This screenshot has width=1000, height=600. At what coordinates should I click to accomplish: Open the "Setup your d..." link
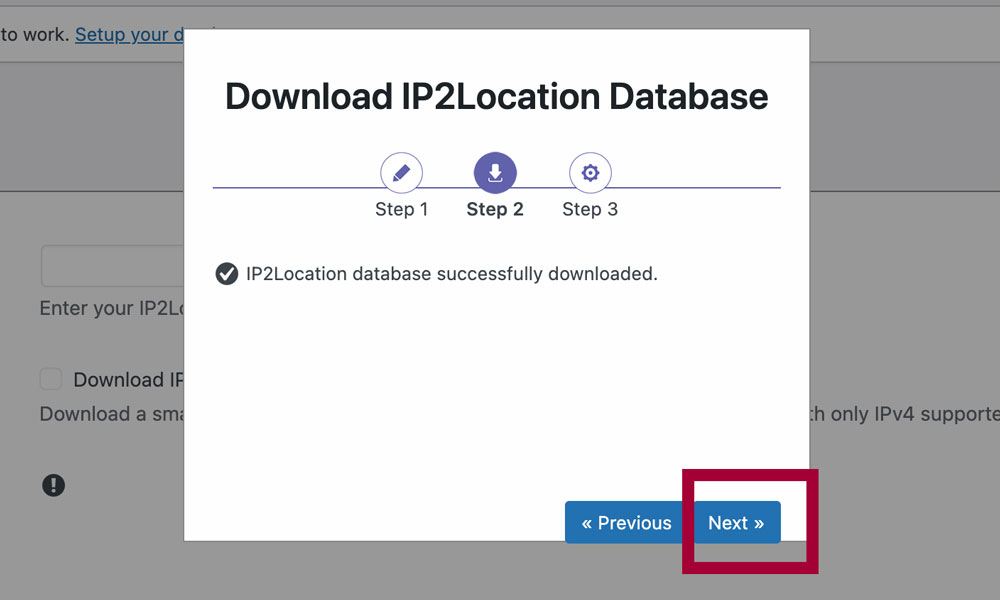pos(129,35)
